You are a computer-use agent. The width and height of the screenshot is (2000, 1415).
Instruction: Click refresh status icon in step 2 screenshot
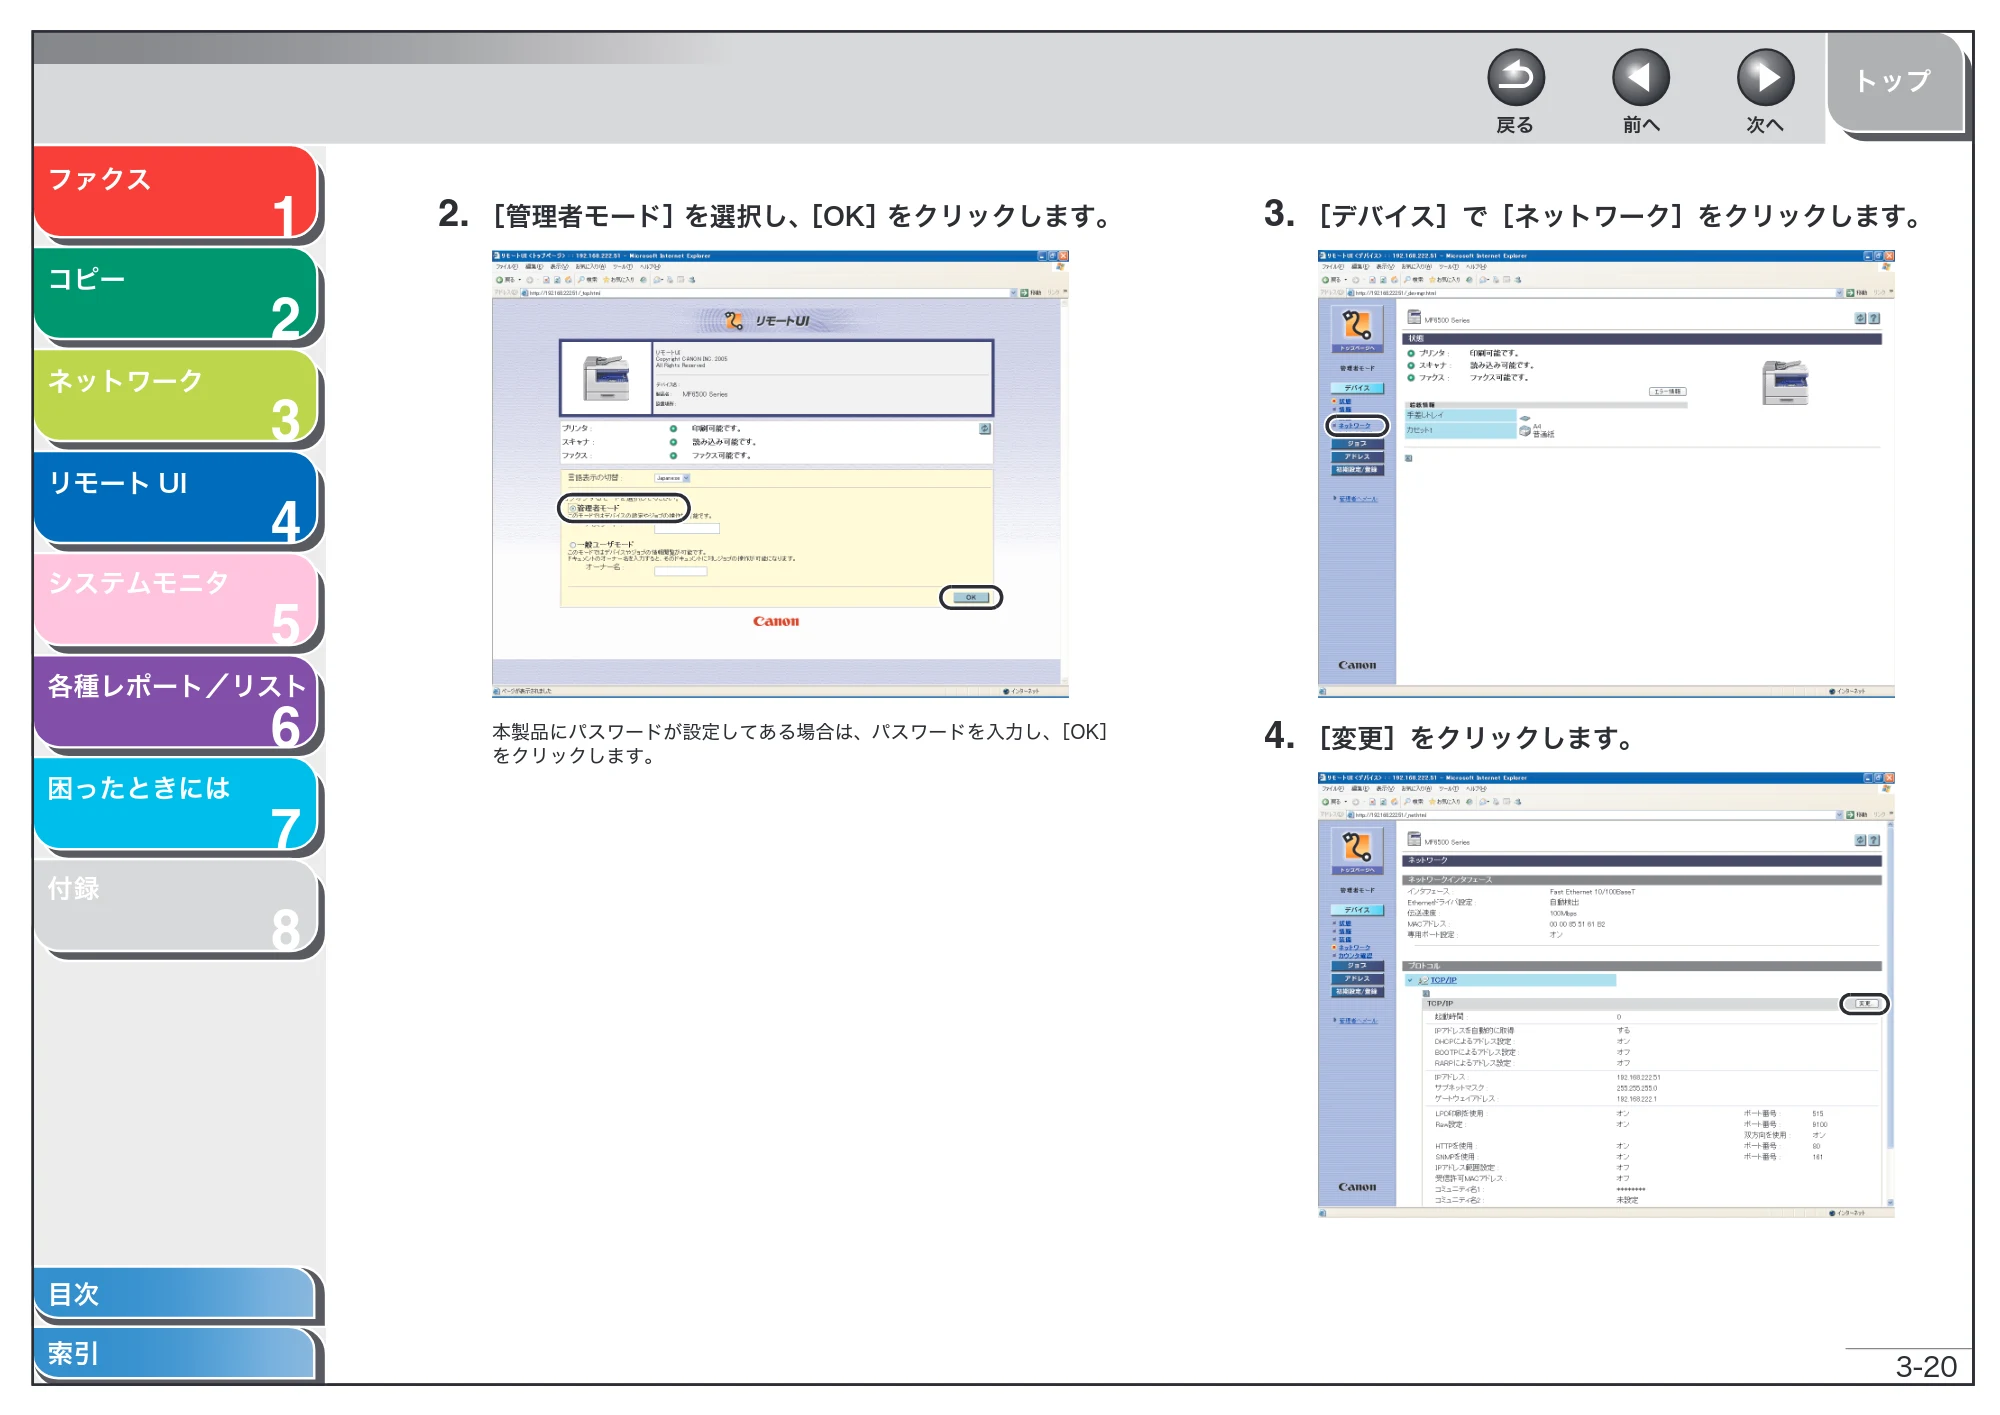tap(985, 429)
